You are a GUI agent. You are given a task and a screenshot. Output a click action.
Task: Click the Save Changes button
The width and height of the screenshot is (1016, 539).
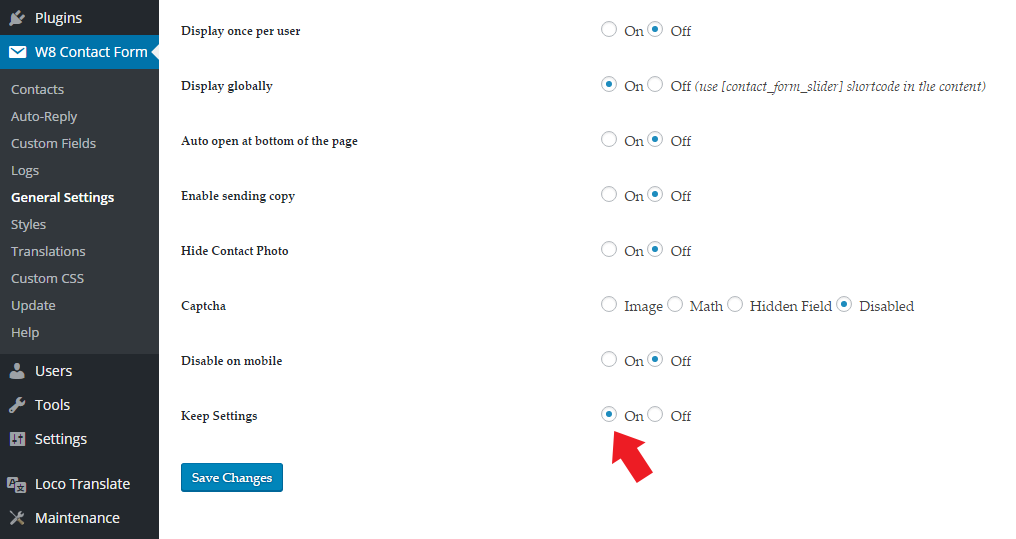pyautogui.click(x=232, y=477)
